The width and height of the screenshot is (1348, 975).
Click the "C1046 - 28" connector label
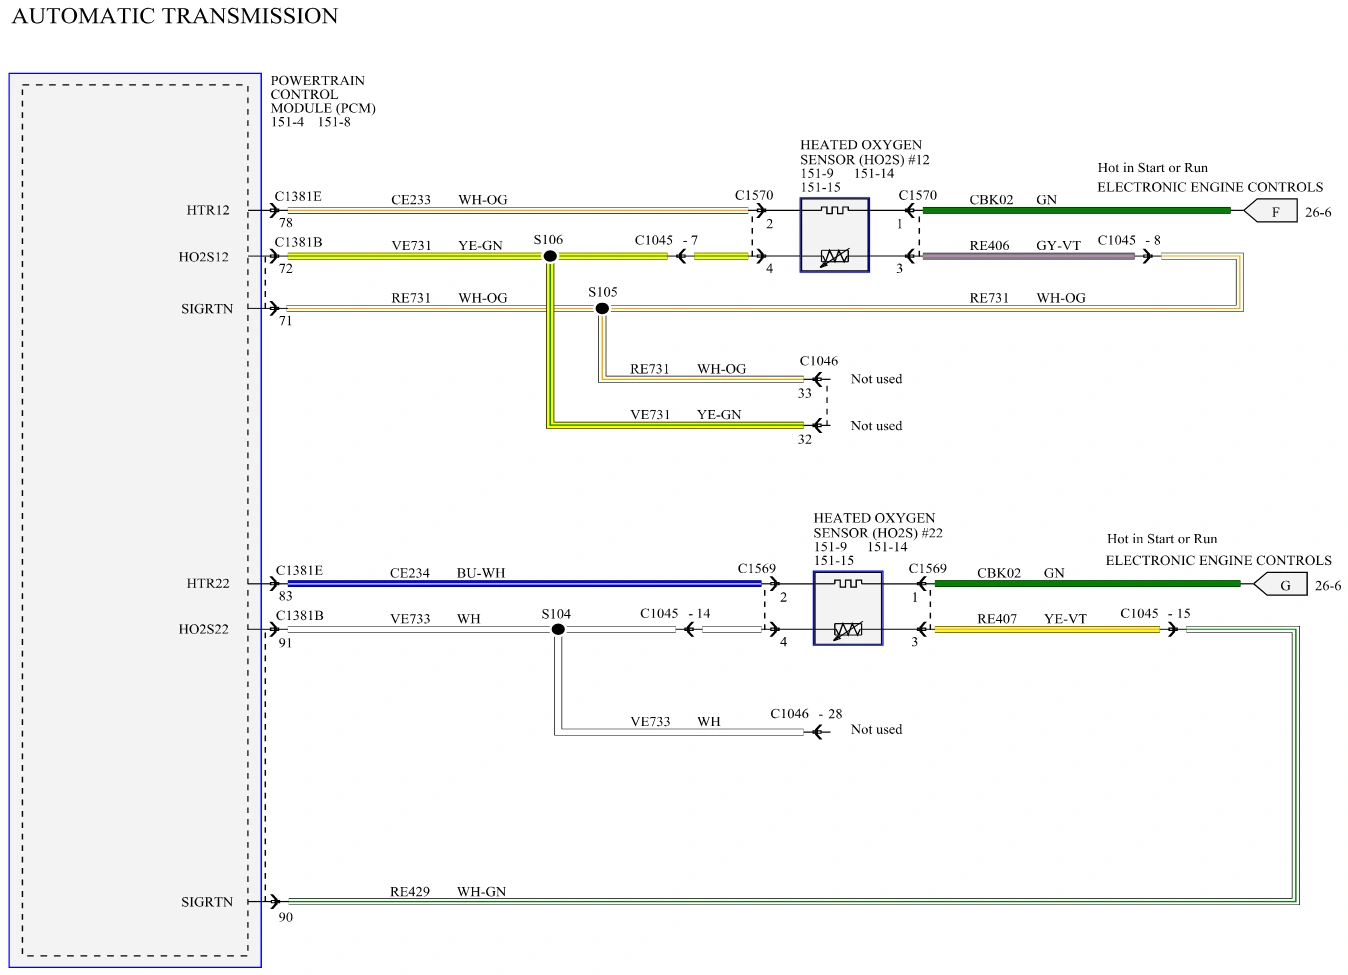806,714
